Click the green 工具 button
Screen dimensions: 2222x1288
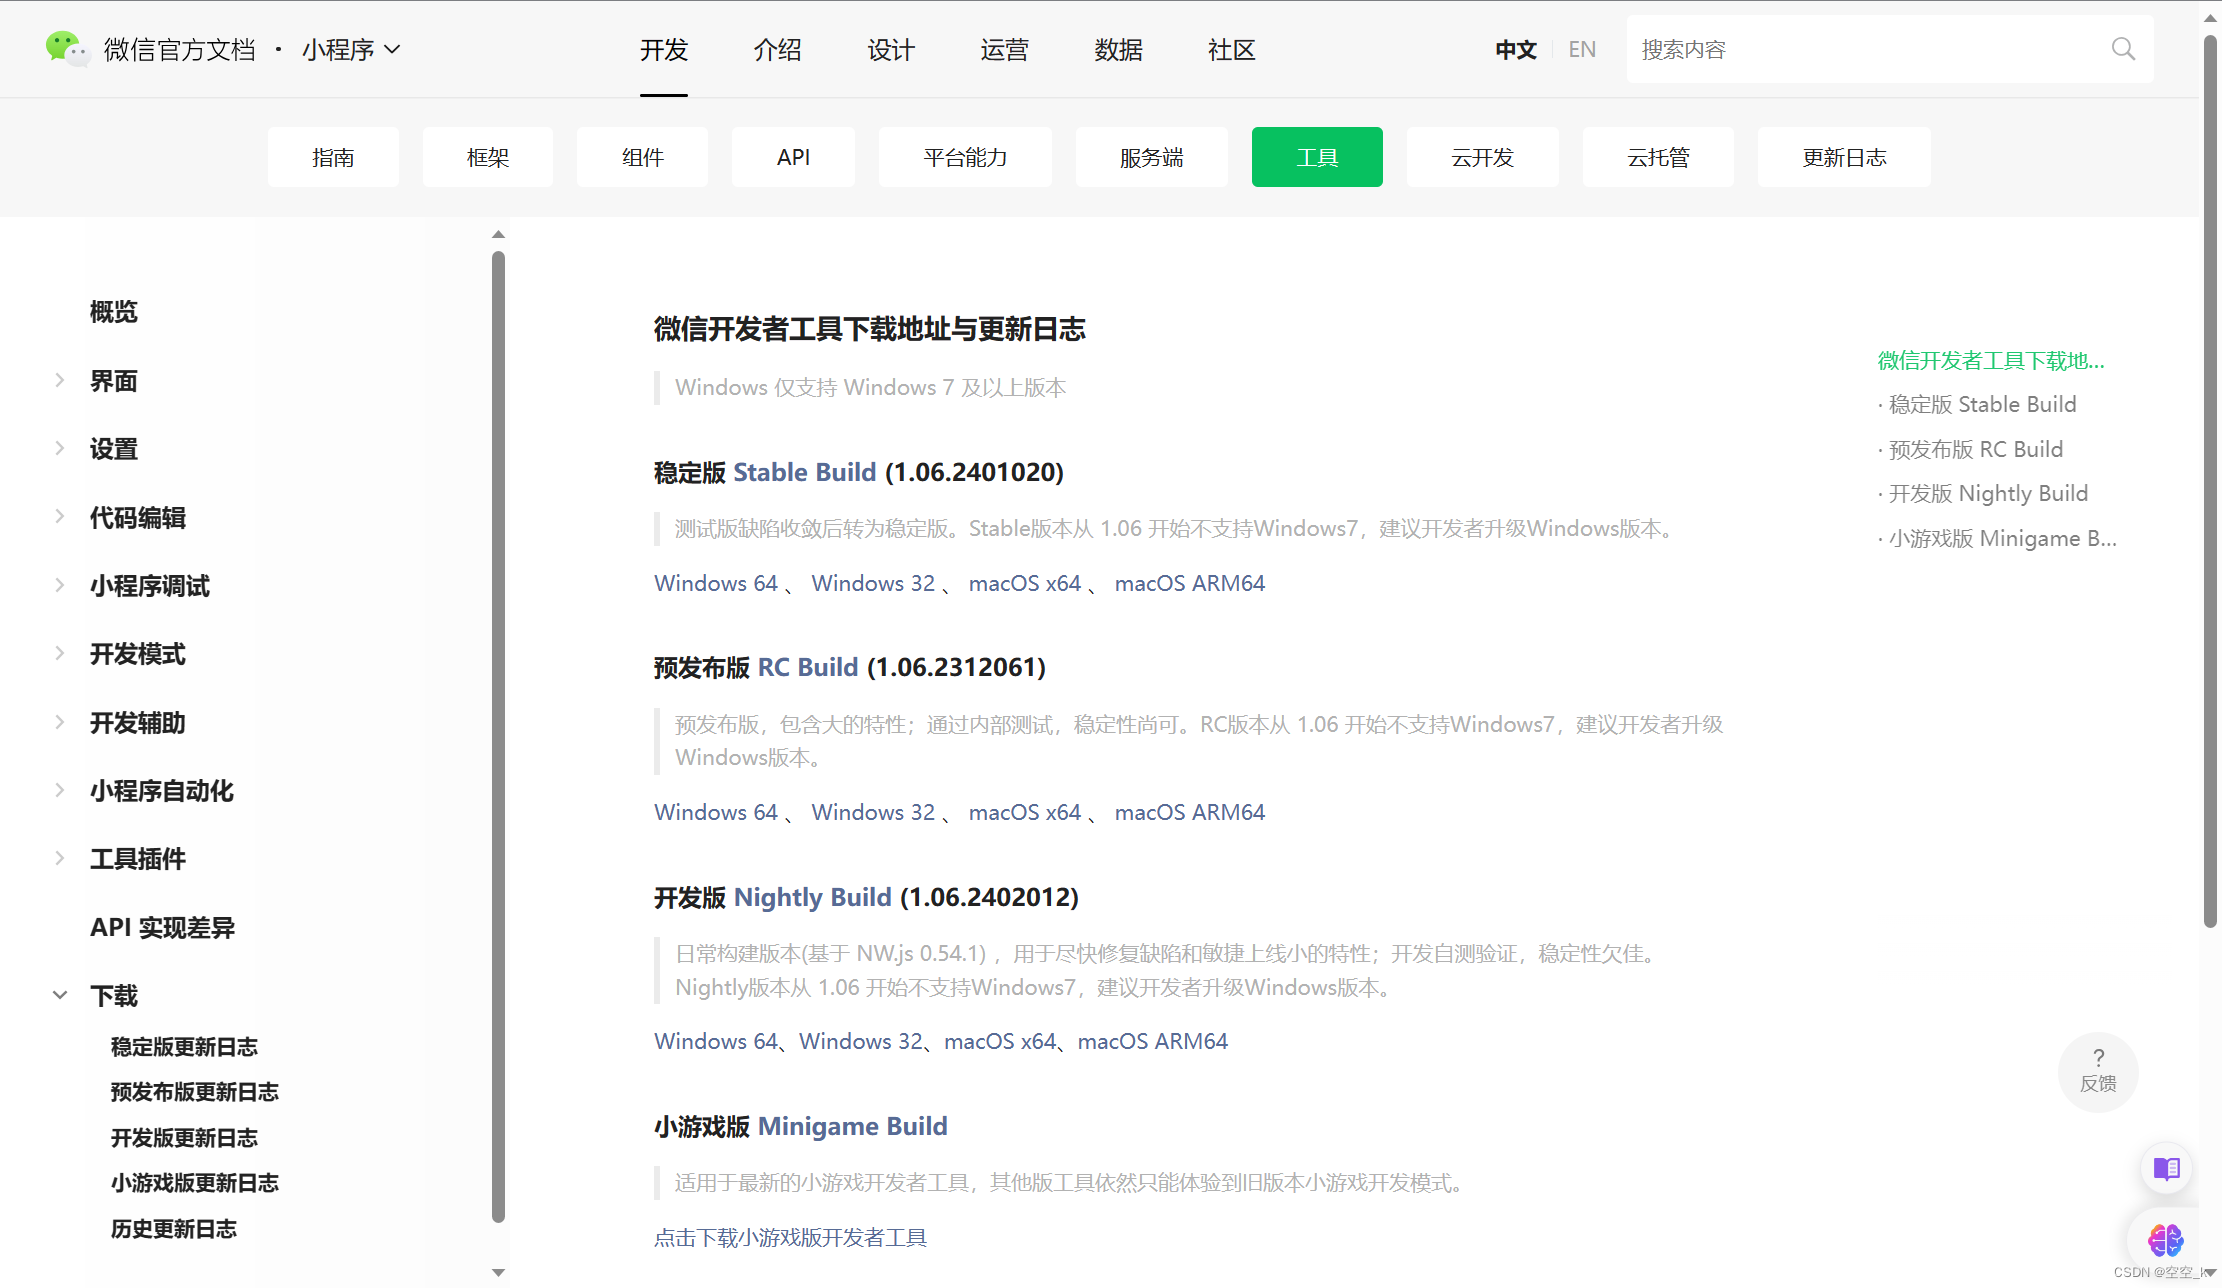click(x=1317, y=157)
